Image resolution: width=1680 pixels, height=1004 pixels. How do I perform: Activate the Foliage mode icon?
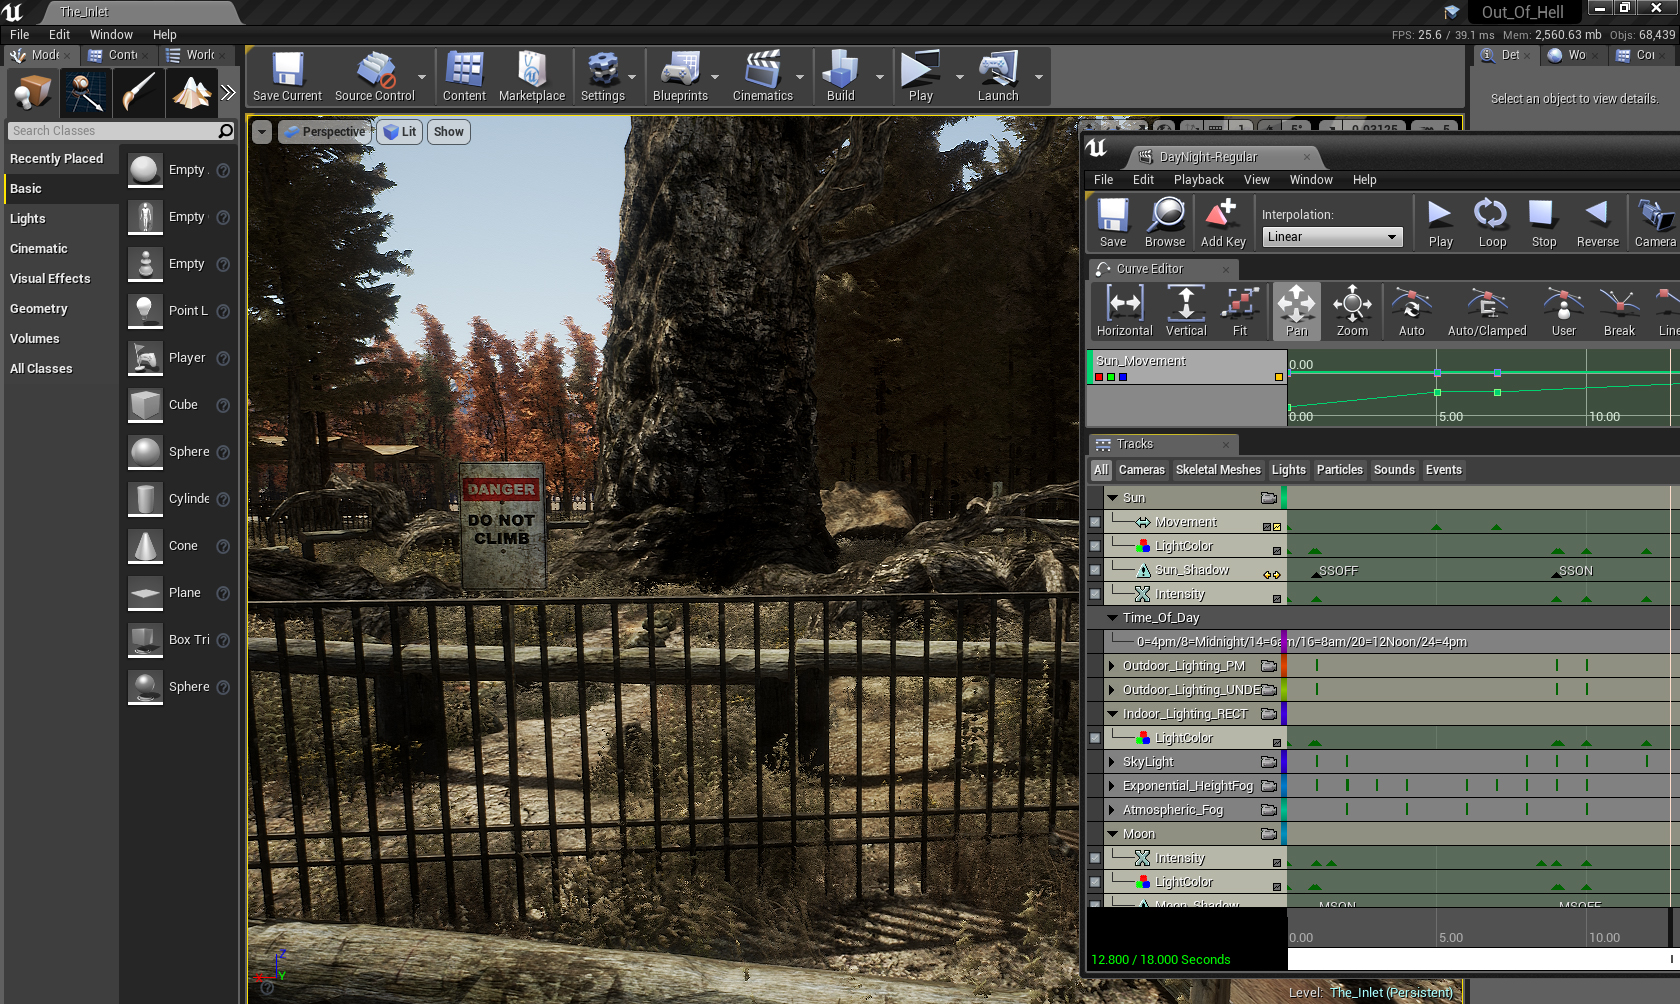(x=191, y=93)
